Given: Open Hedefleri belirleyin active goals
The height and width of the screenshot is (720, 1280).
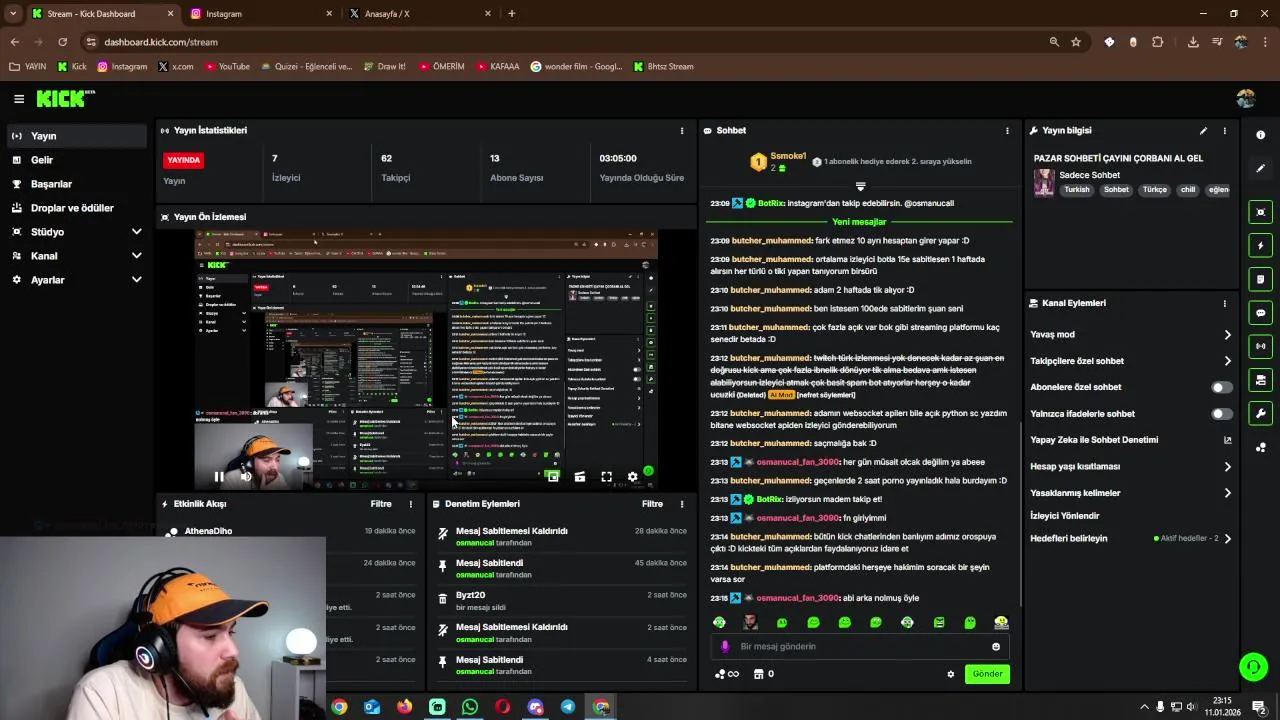Looking at the screenshot, I should click(x=1131, y=538).
